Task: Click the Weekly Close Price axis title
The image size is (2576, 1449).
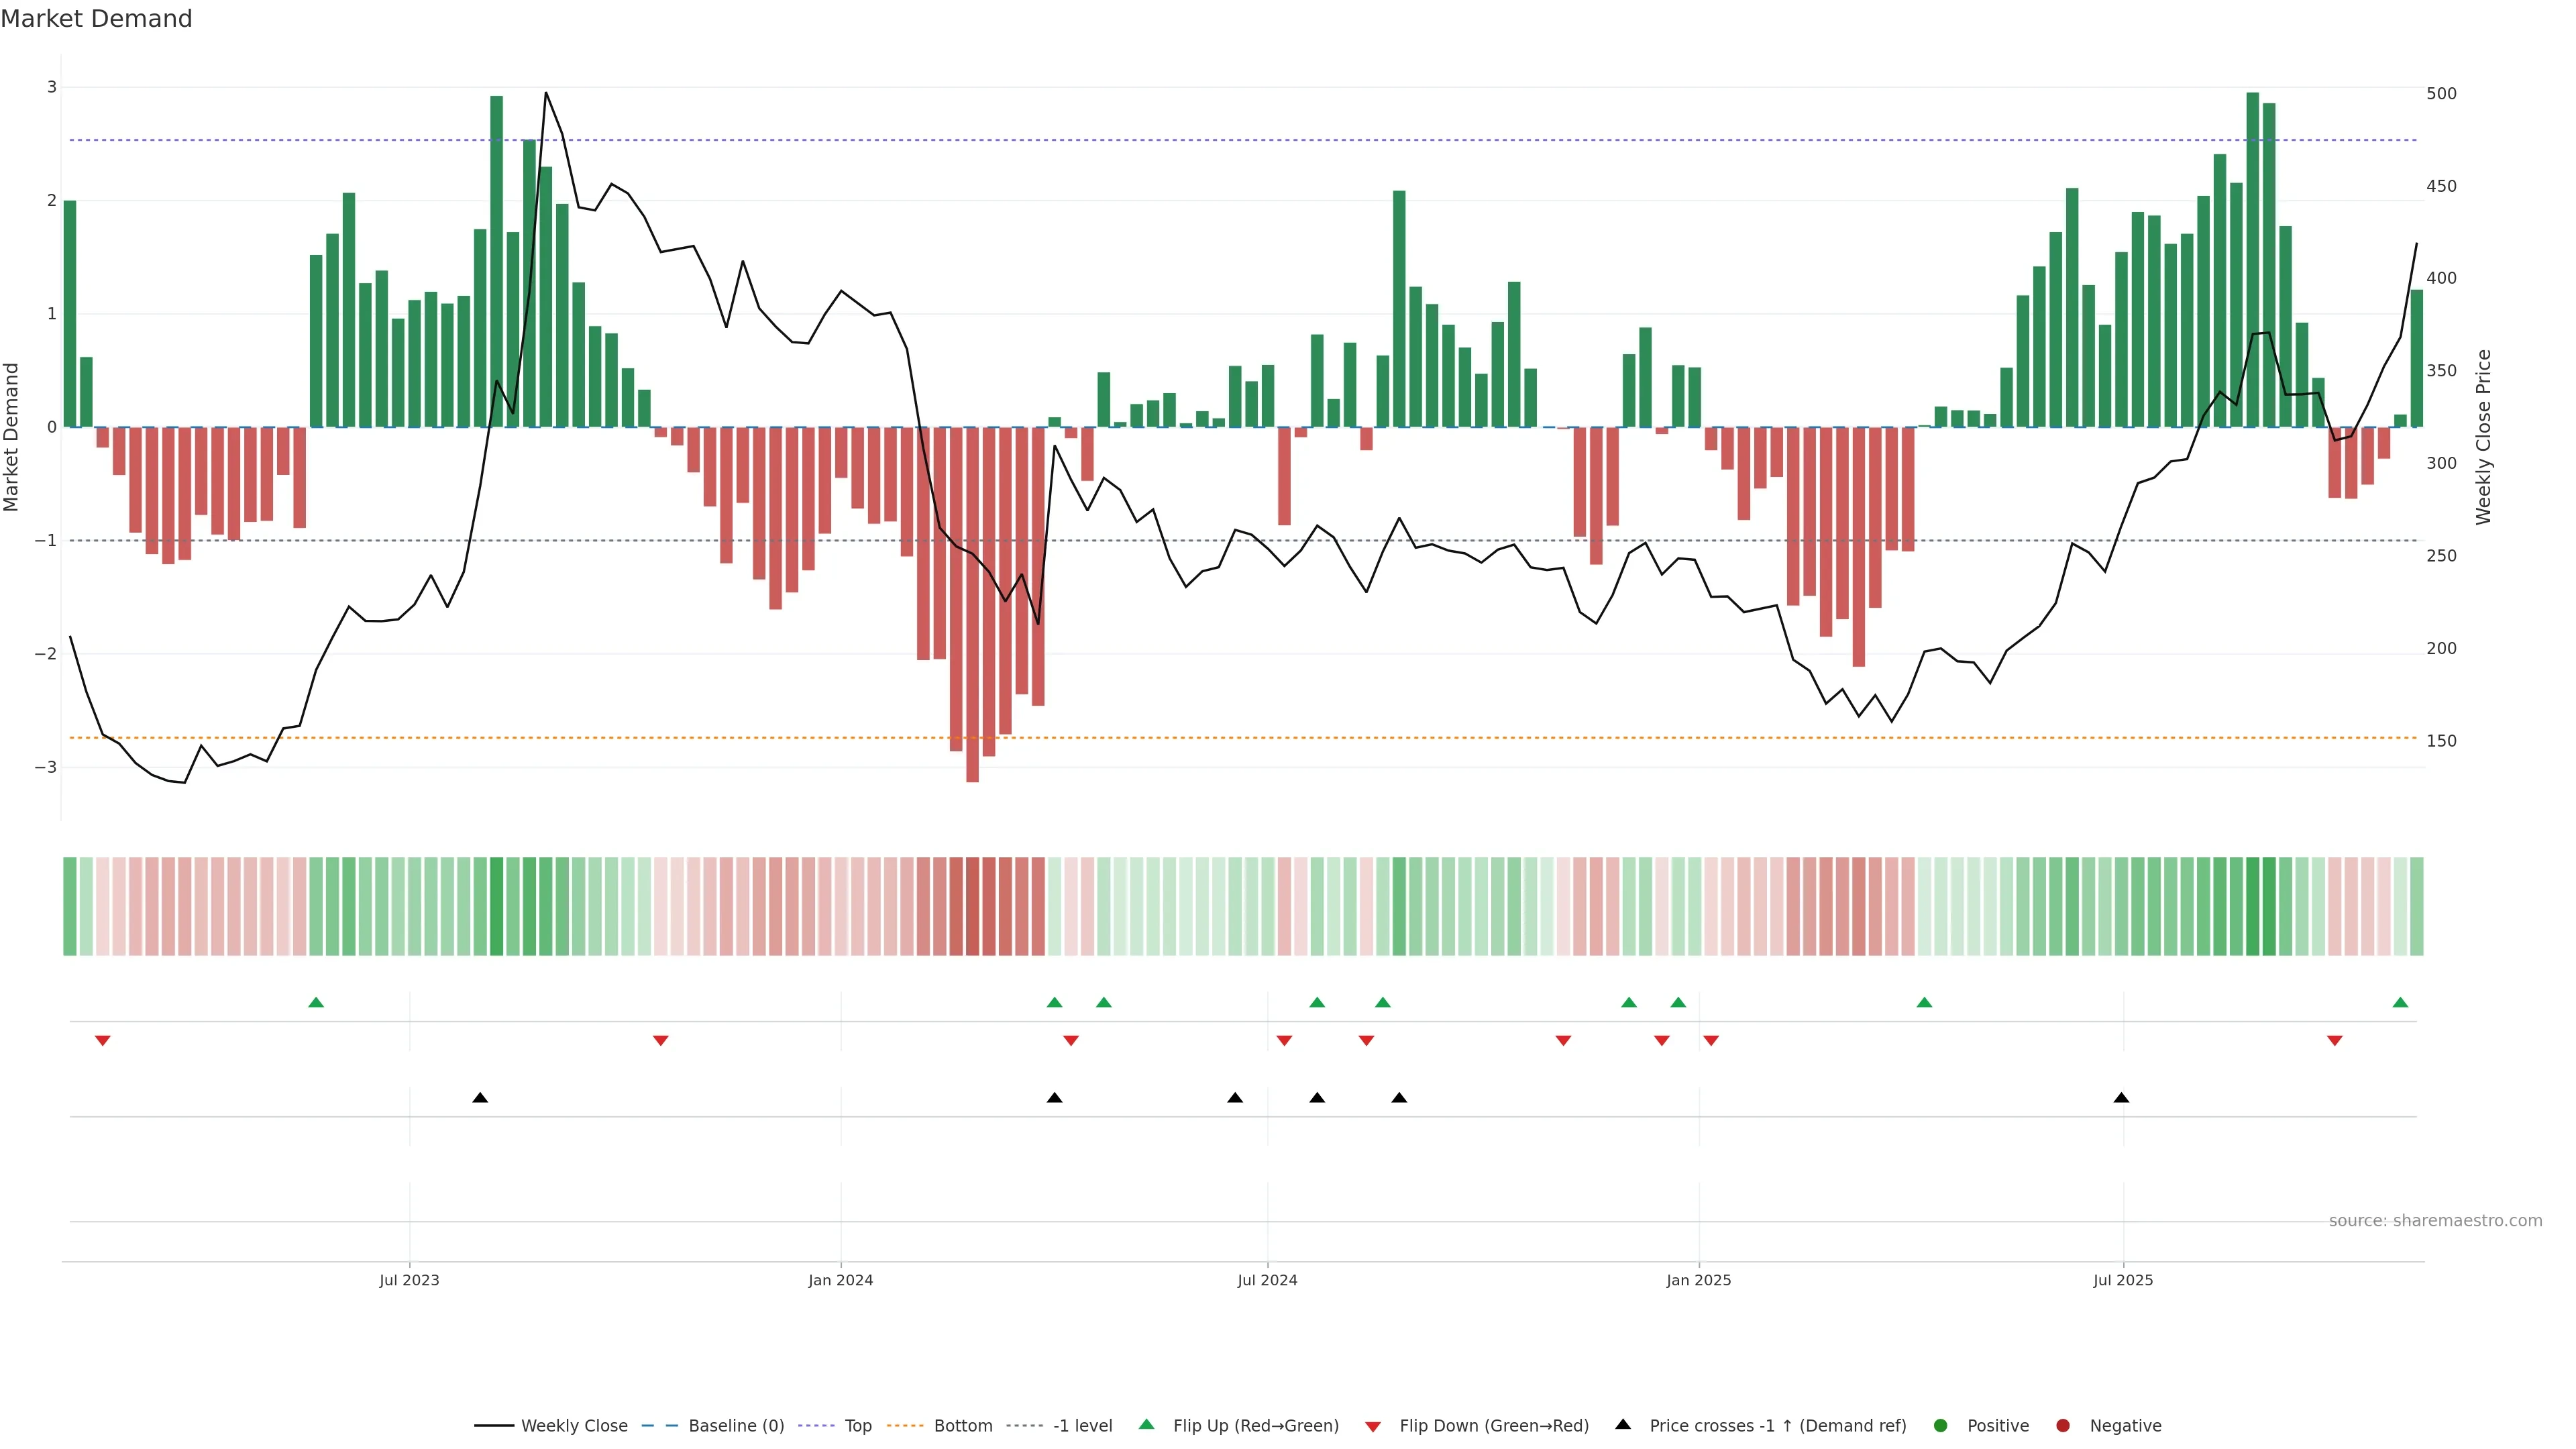Action: 2483,437
